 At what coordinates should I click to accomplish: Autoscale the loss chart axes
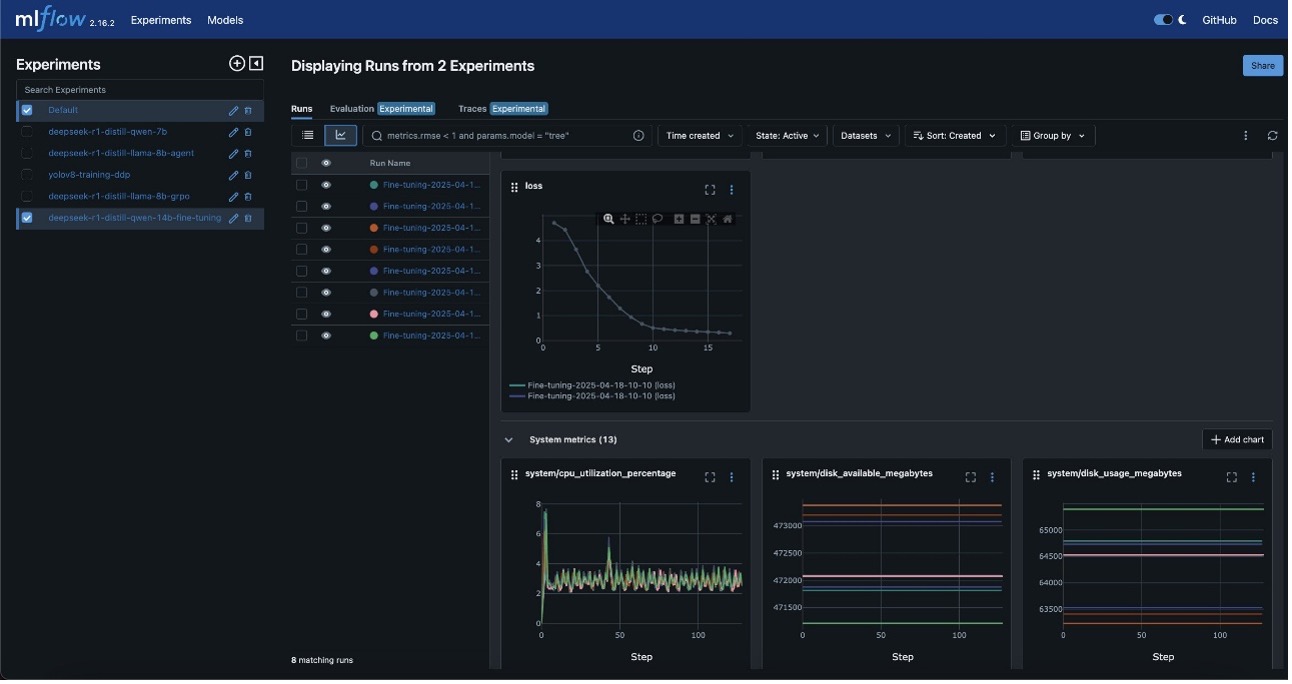point(711,219)
